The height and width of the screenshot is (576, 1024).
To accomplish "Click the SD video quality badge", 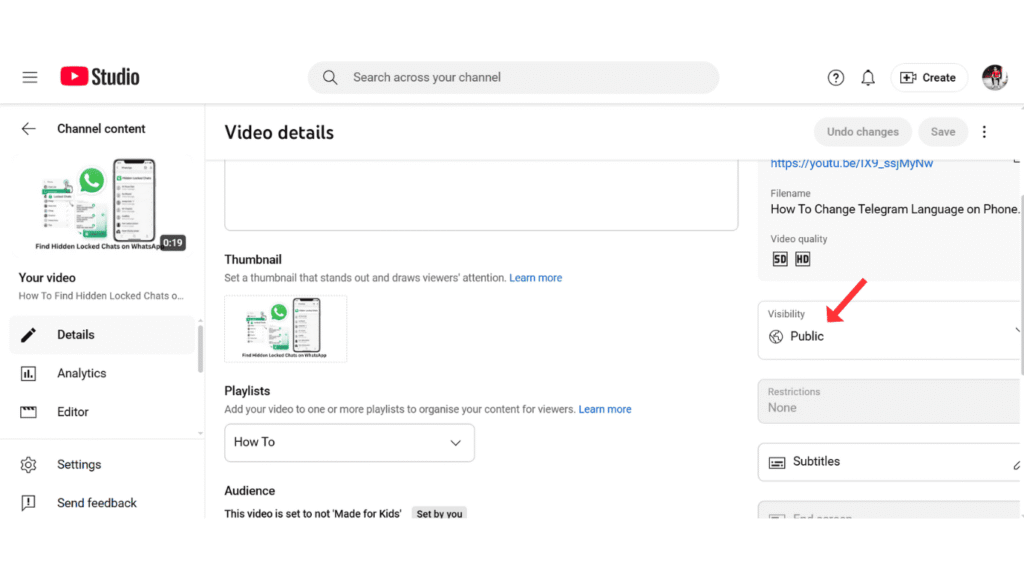I will point(779,258).
